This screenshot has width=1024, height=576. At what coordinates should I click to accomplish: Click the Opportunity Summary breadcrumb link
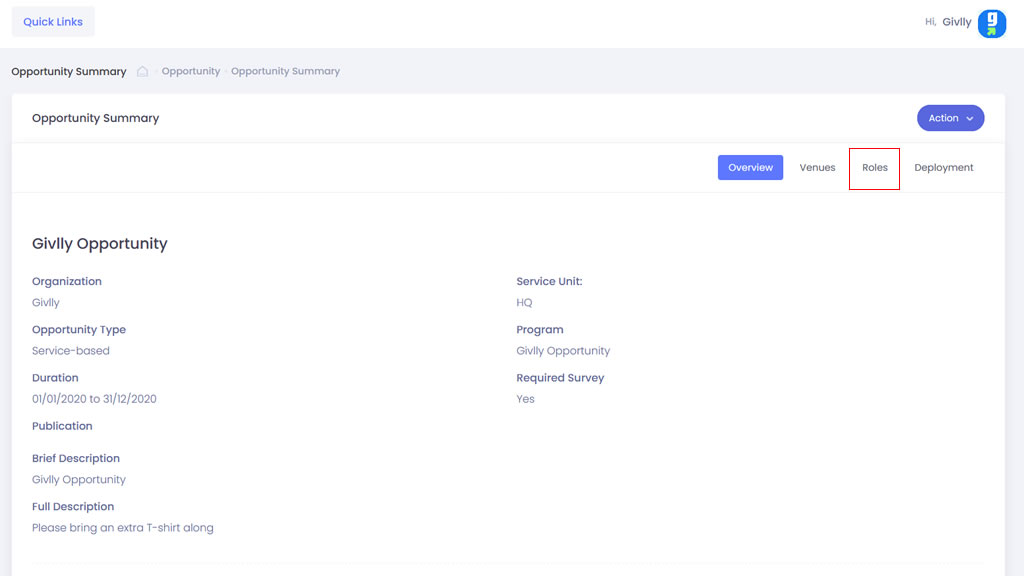coord(285,72)
